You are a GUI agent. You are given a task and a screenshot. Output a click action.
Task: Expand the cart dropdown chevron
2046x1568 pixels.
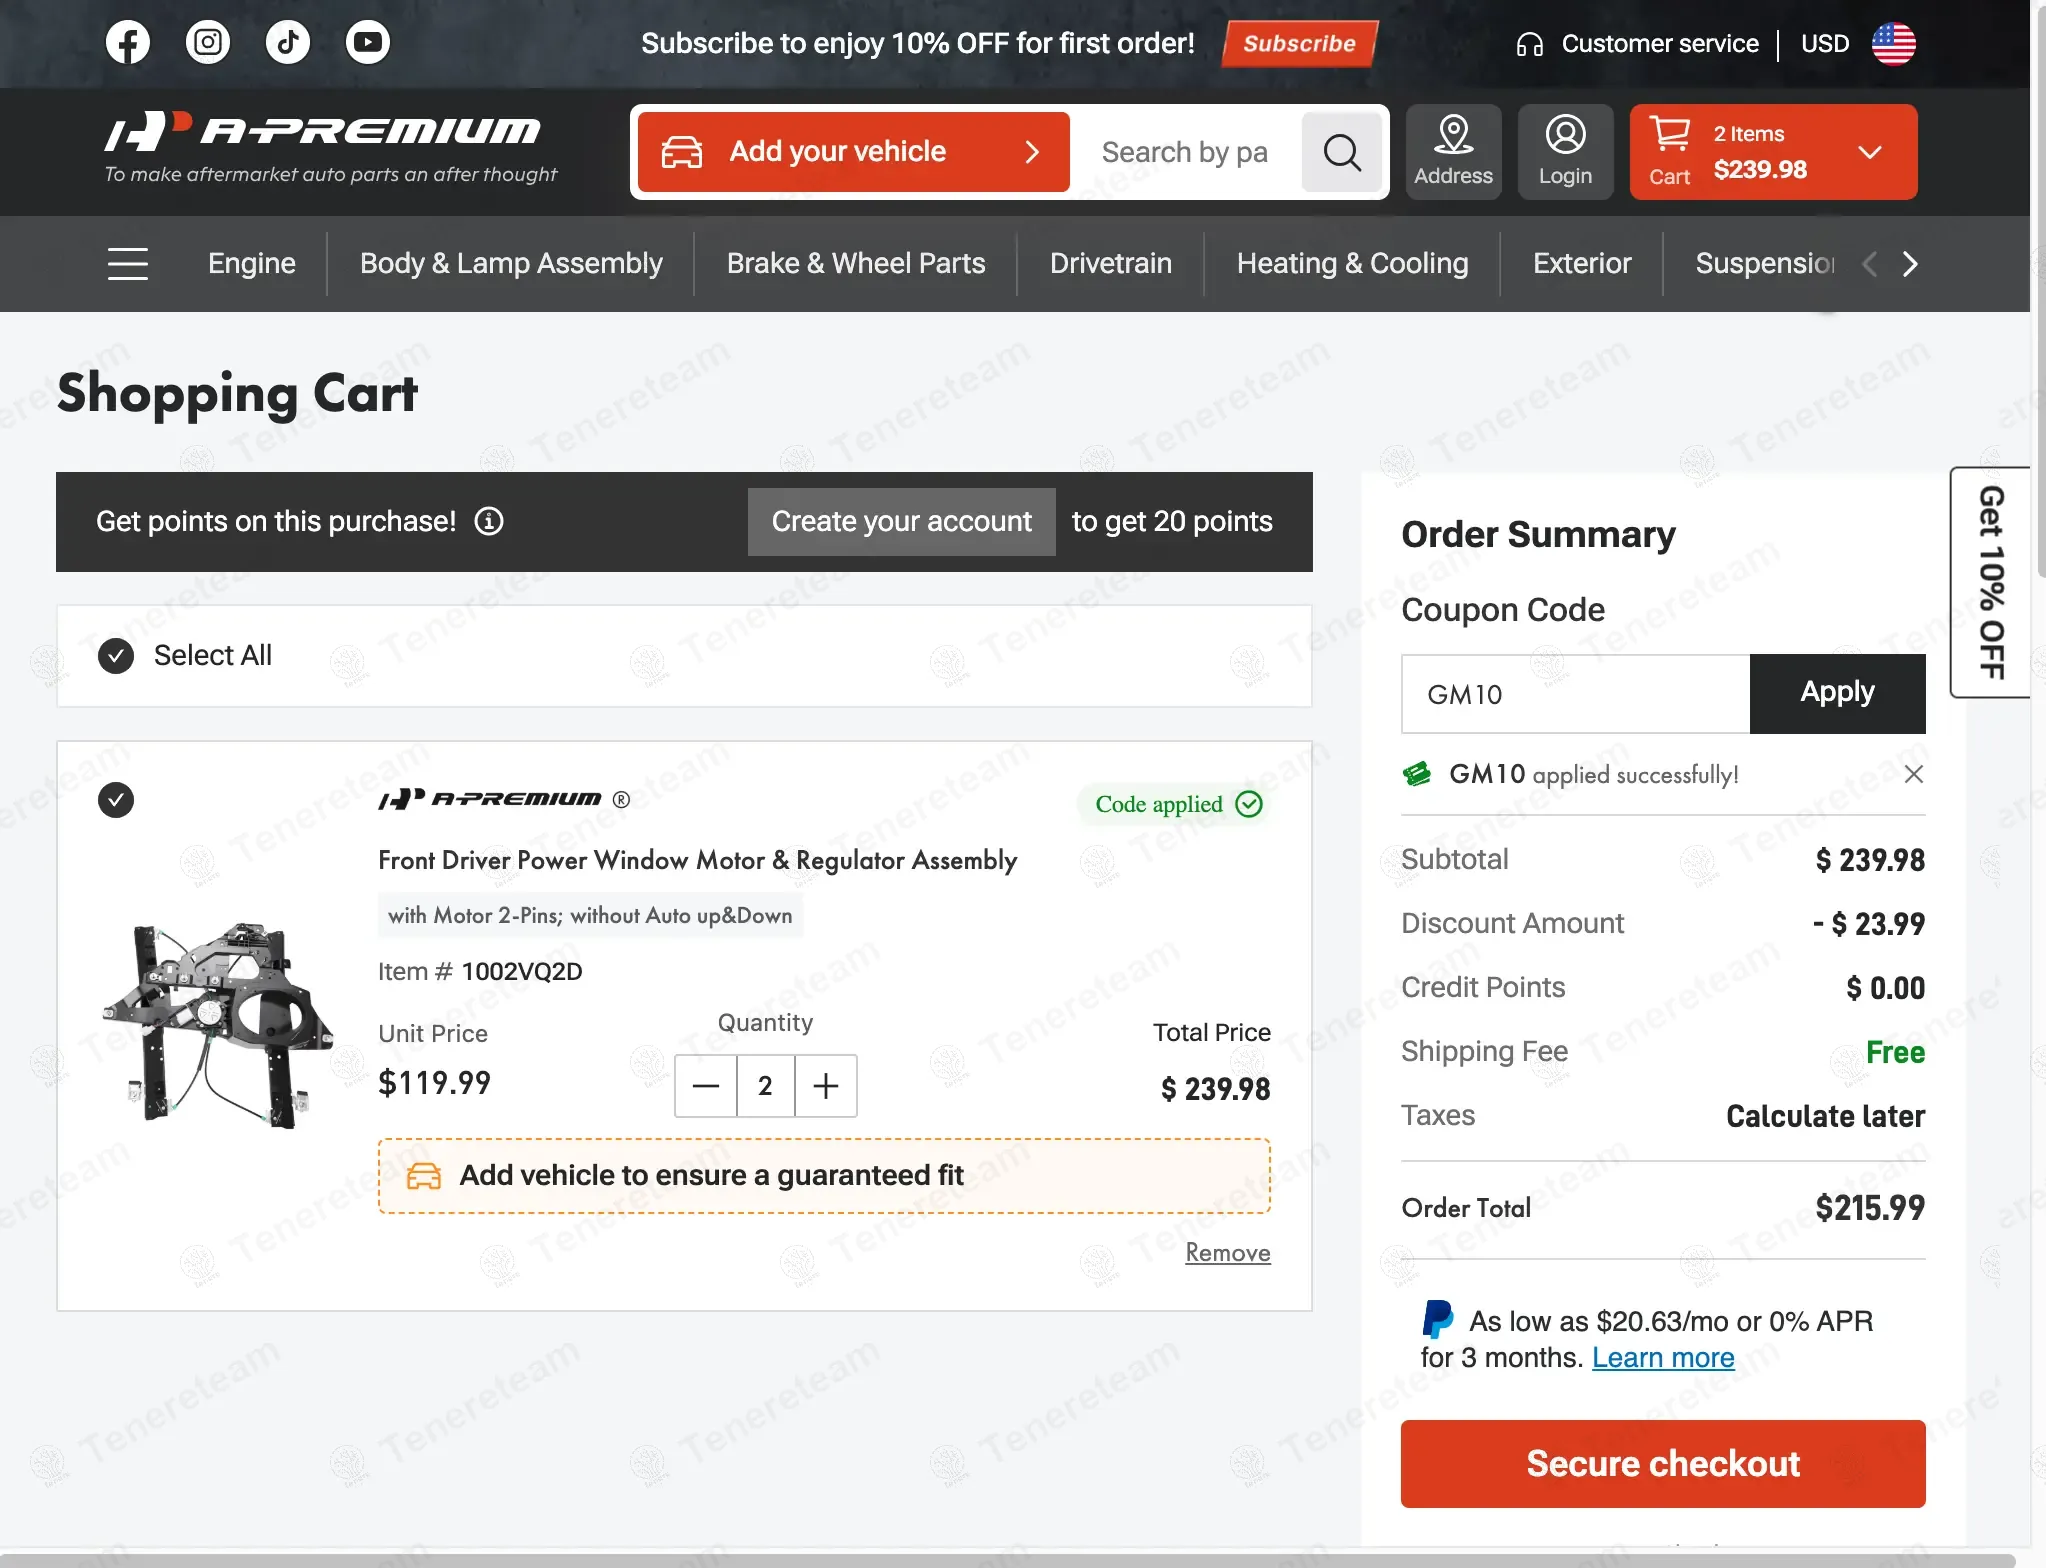coord(1870,152)
